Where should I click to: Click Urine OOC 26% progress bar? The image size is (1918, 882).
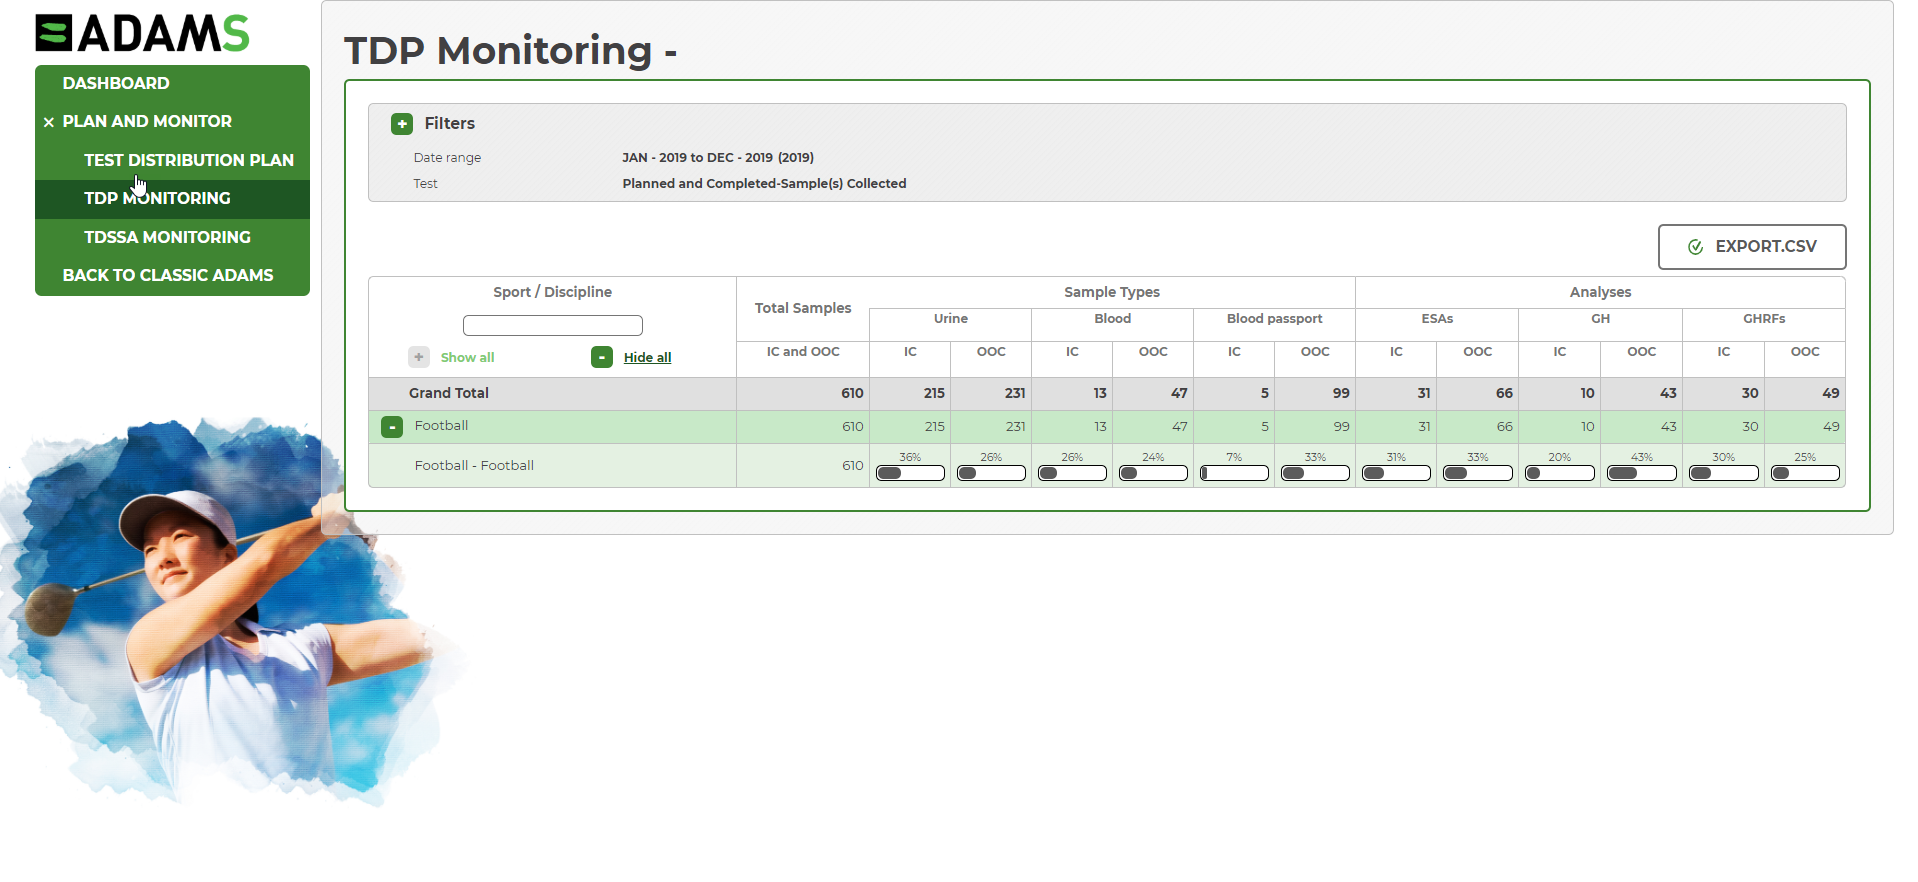click(991, 473)
